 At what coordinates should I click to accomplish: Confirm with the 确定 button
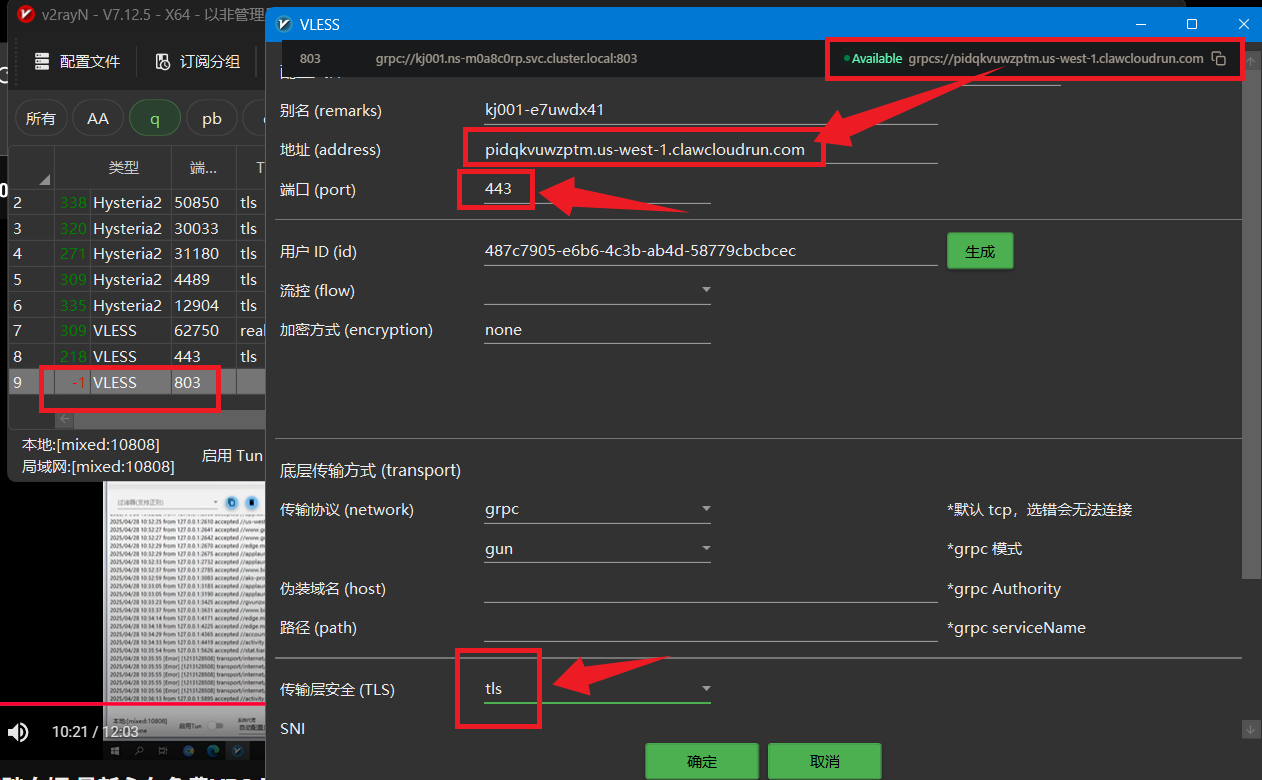click(x=702, y=761)
